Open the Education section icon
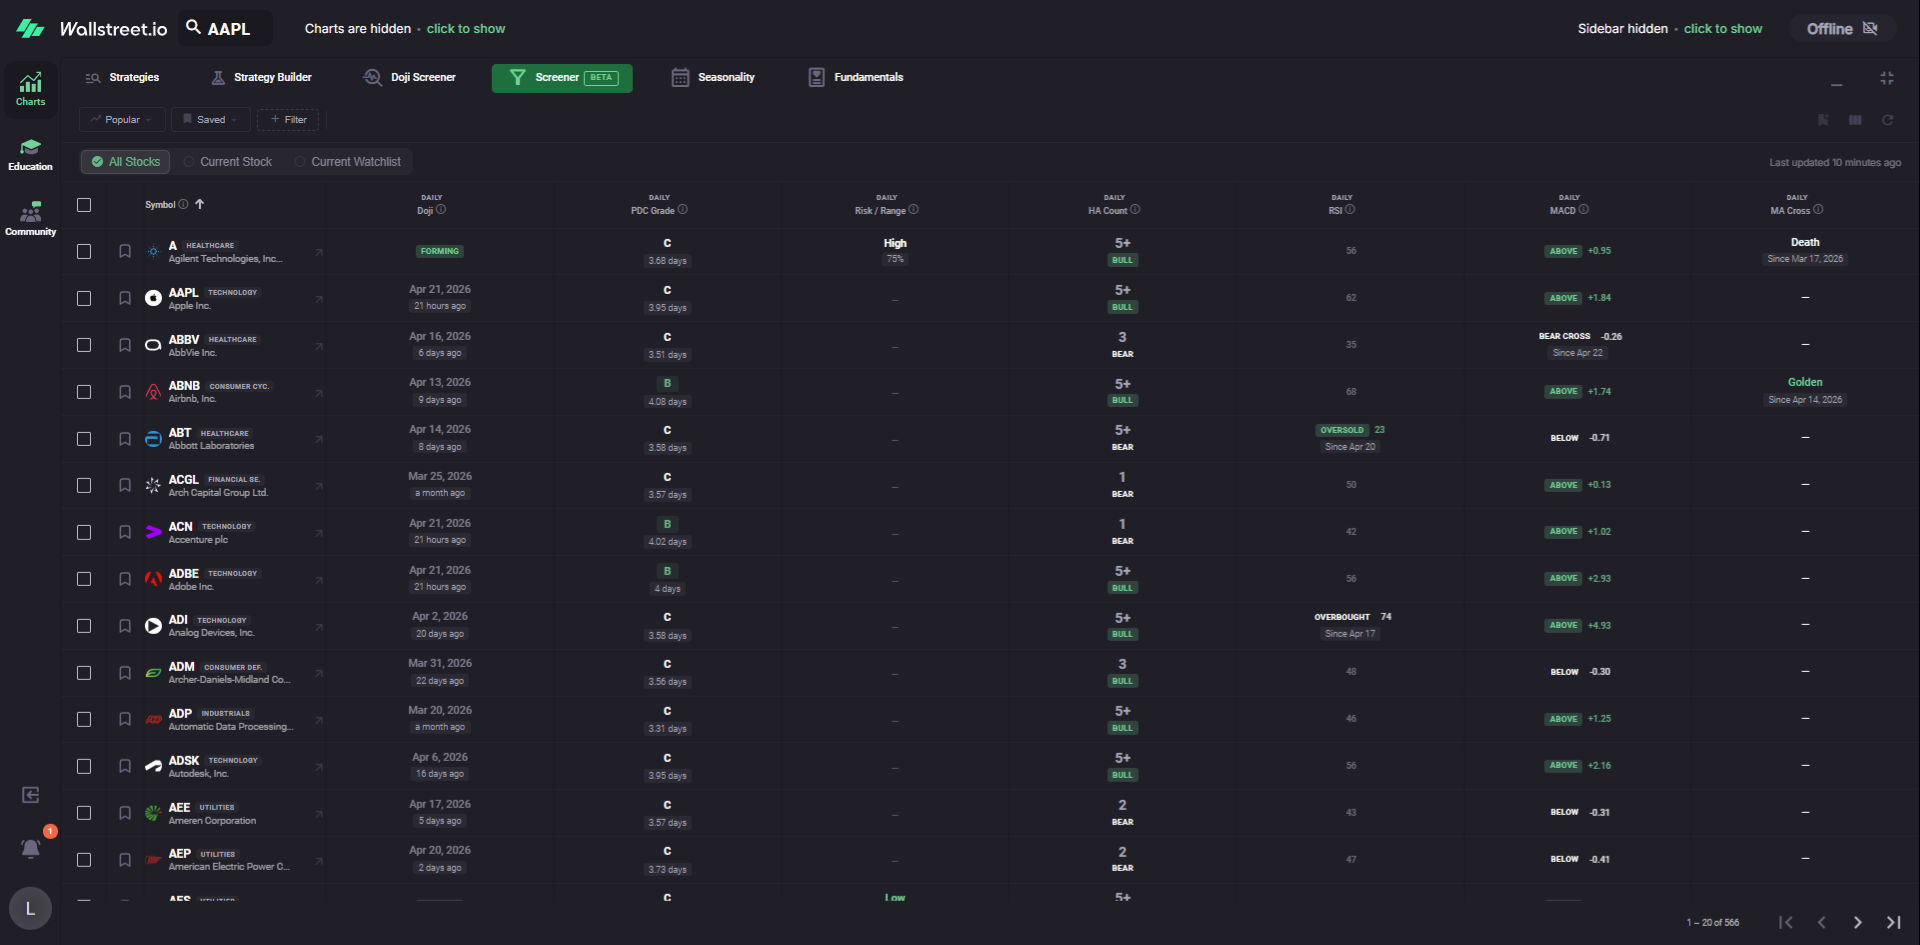 tap(30, 154)
